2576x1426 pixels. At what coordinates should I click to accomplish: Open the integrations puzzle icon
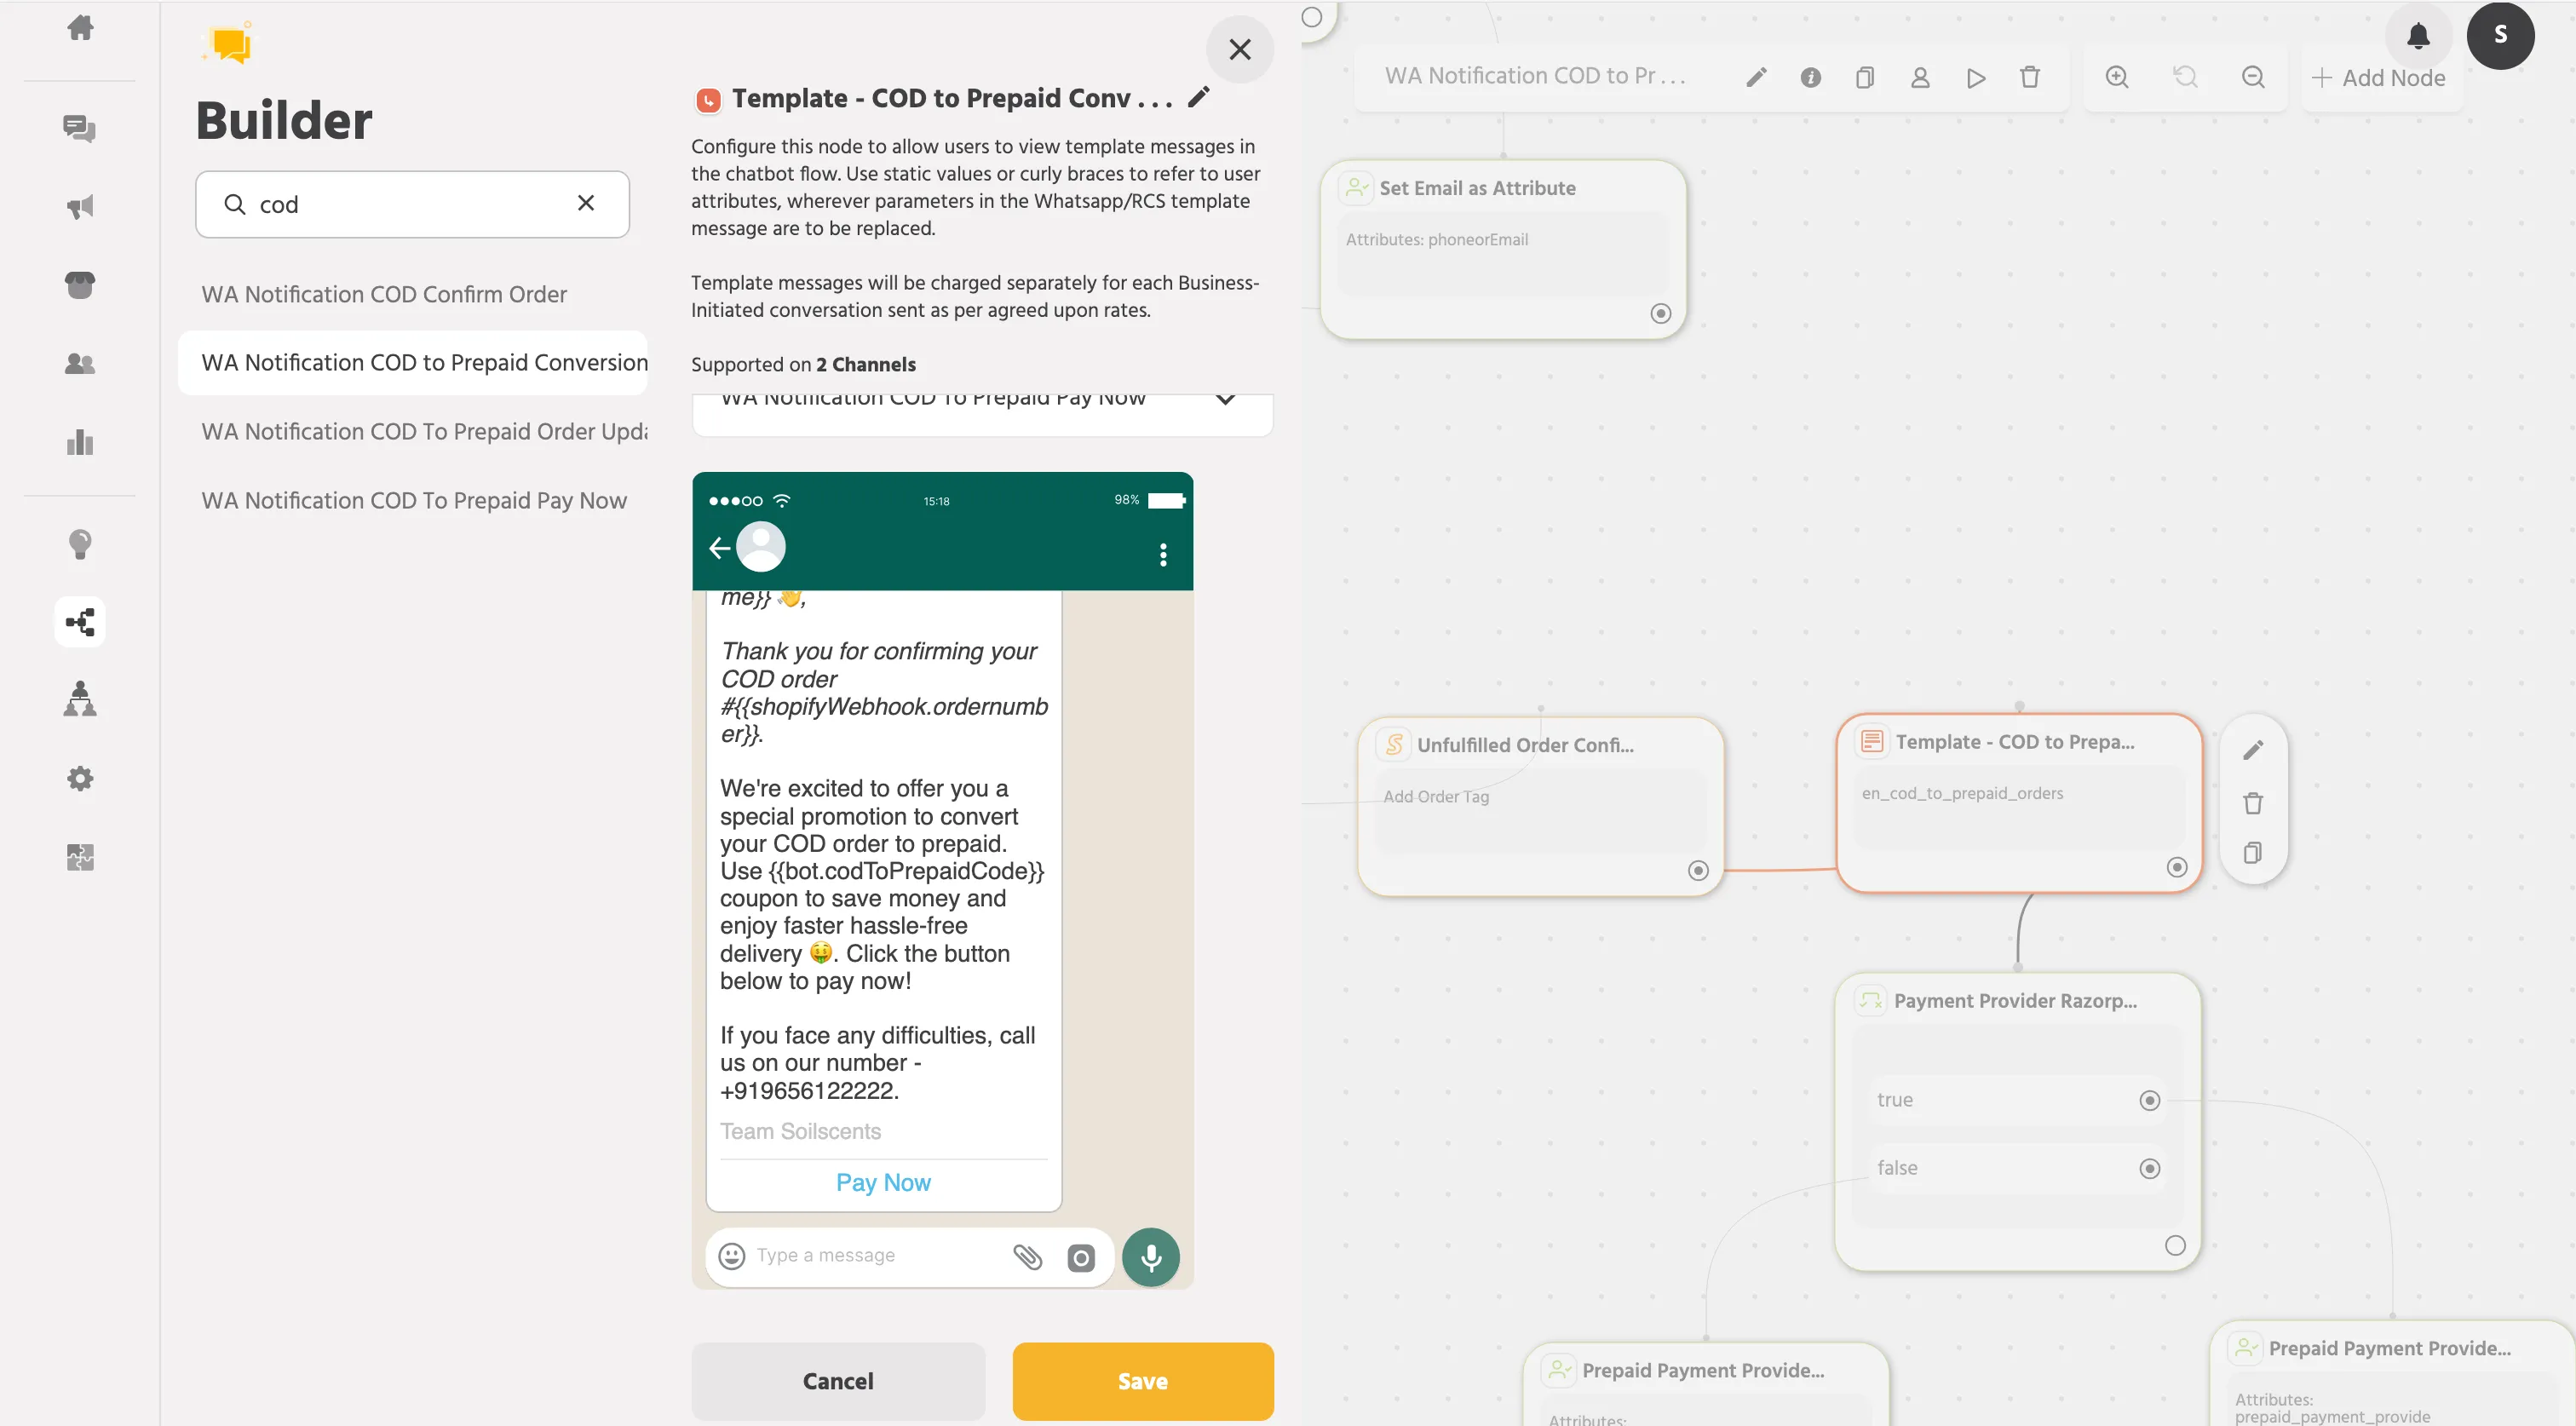coord(80,857)
